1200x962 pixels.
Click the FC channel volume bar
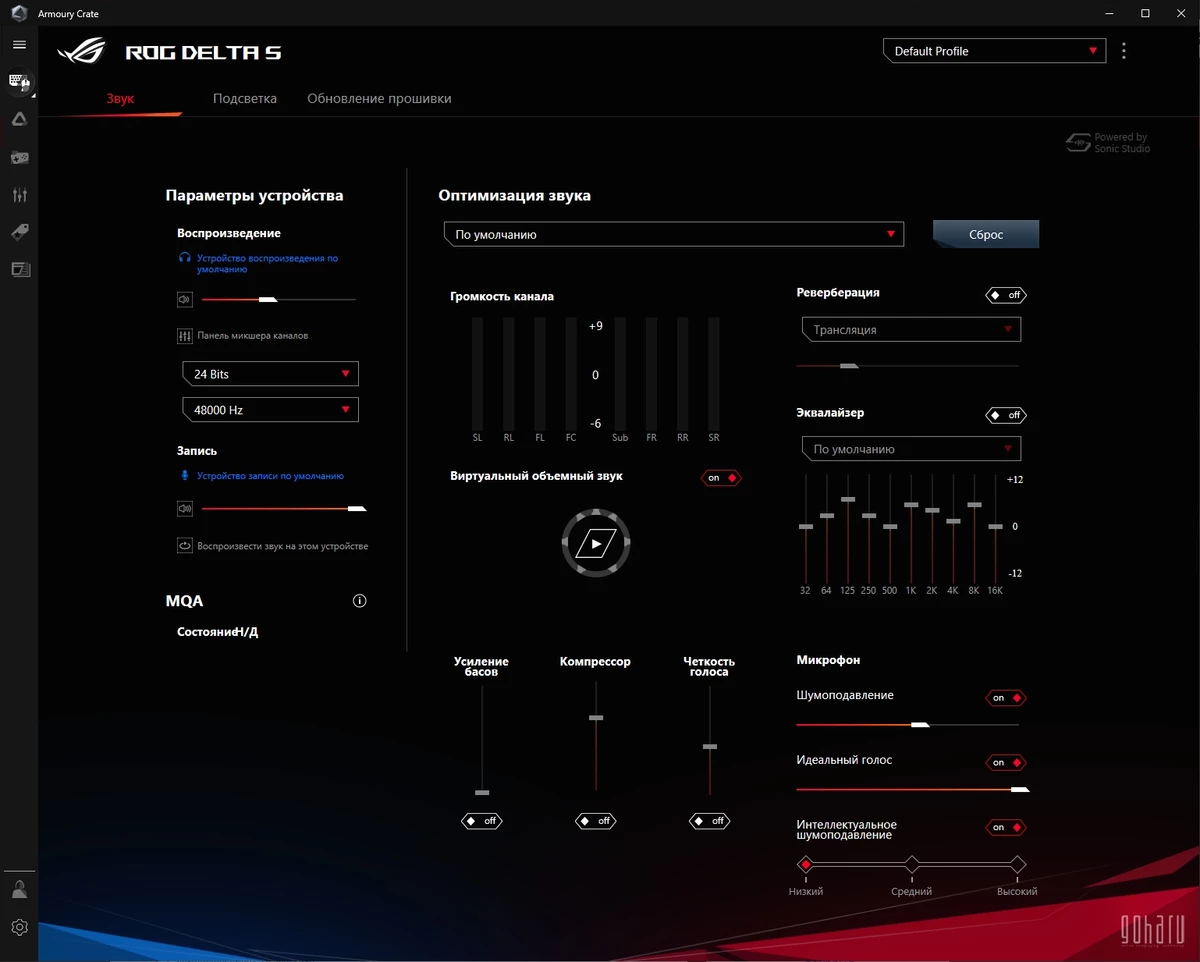coord(571,374)
